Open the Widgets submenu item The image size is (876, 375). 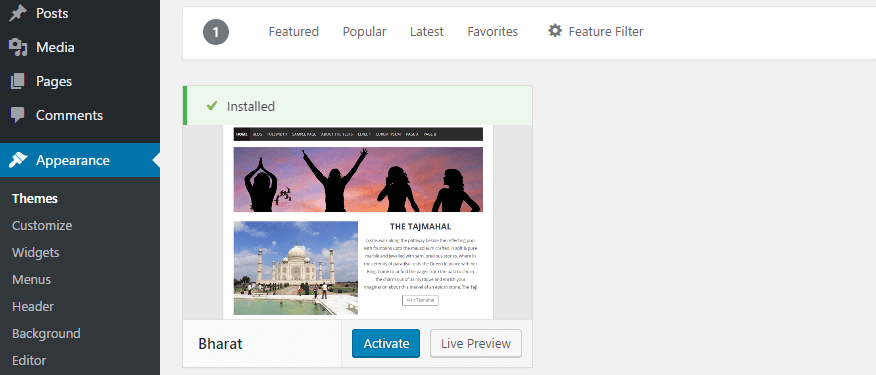tap(35, 253)
